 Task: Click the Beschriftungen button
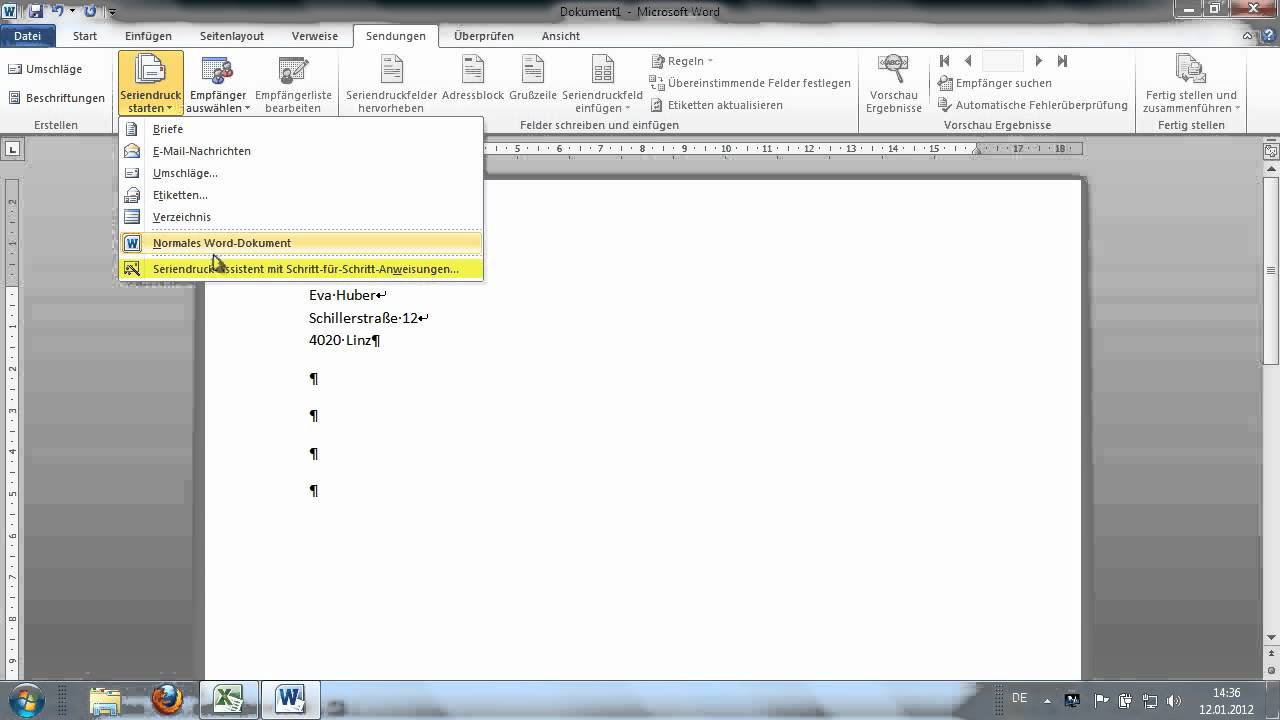tap(57, 98)
